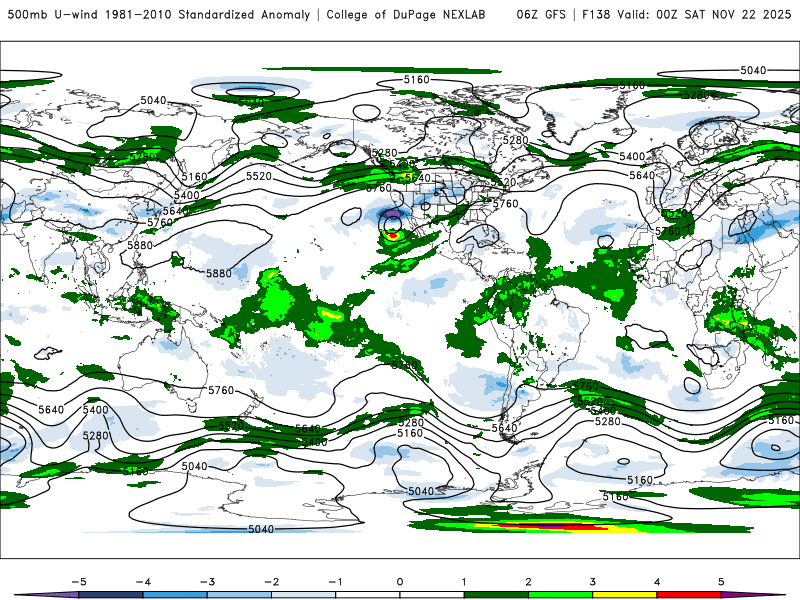This screenshot has width=800, height=600.
Task: Click the '5' colorbar tick label
Action: [721, 582]
